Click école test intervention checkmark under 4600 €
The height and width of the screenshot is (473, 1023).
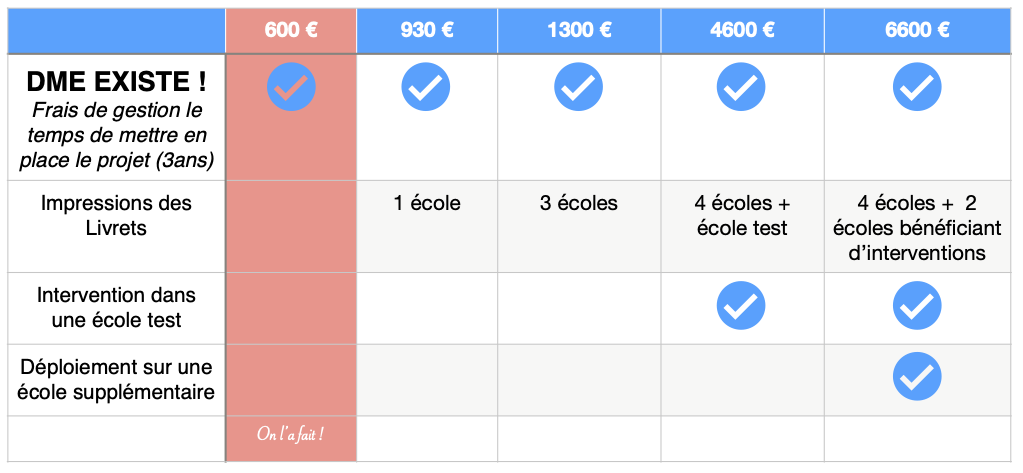click(x=741, y=305)
